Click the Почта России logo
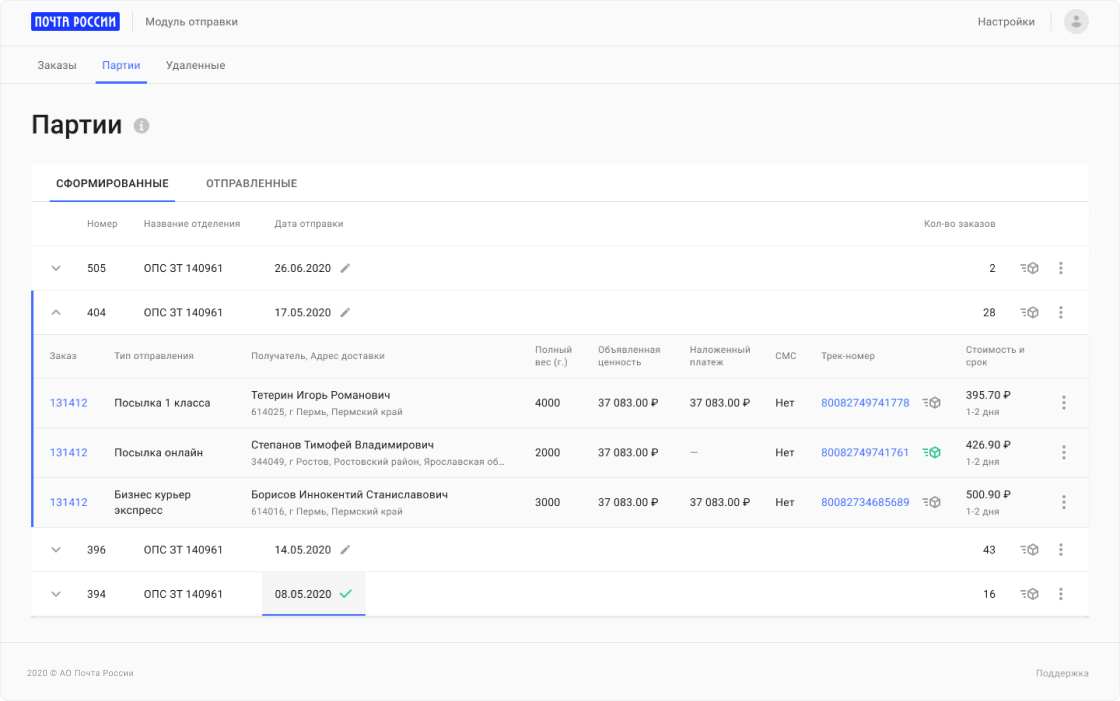This screenshot has height=701, width=1120. pyautogui.click(x=75, y=21)
